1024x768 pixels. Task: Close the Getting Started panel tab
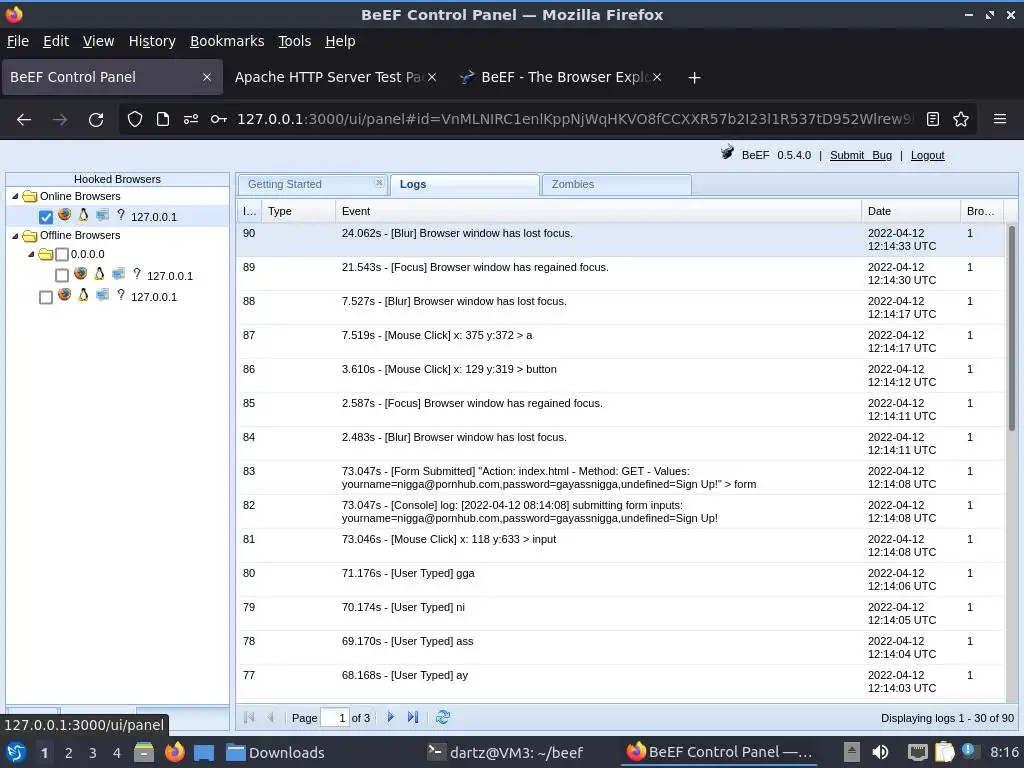379,183
